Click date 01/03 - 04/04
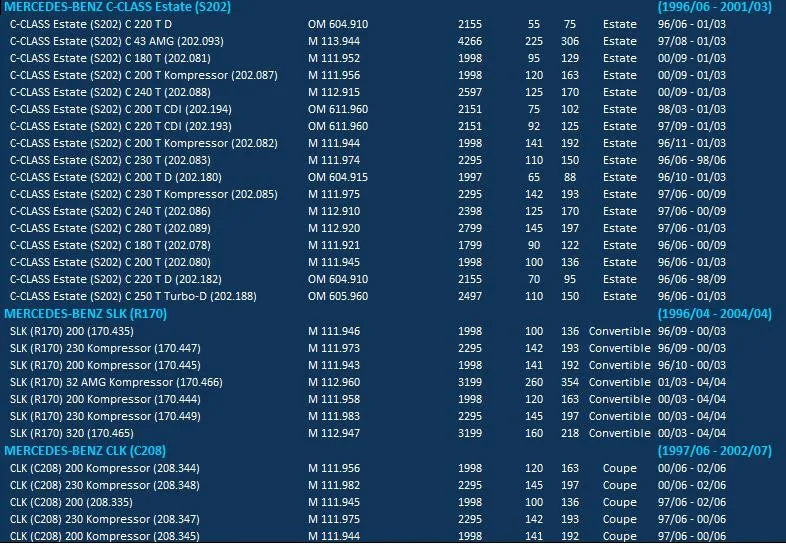786x546 pixels. [x=692, y=383]
